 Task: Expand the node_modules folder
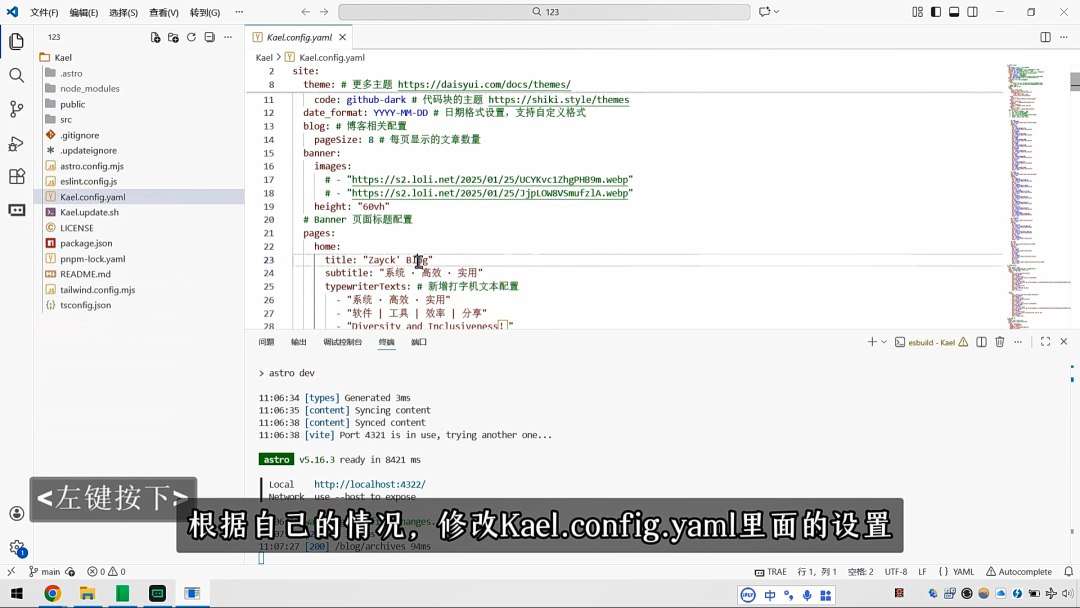tap(89, 88)
